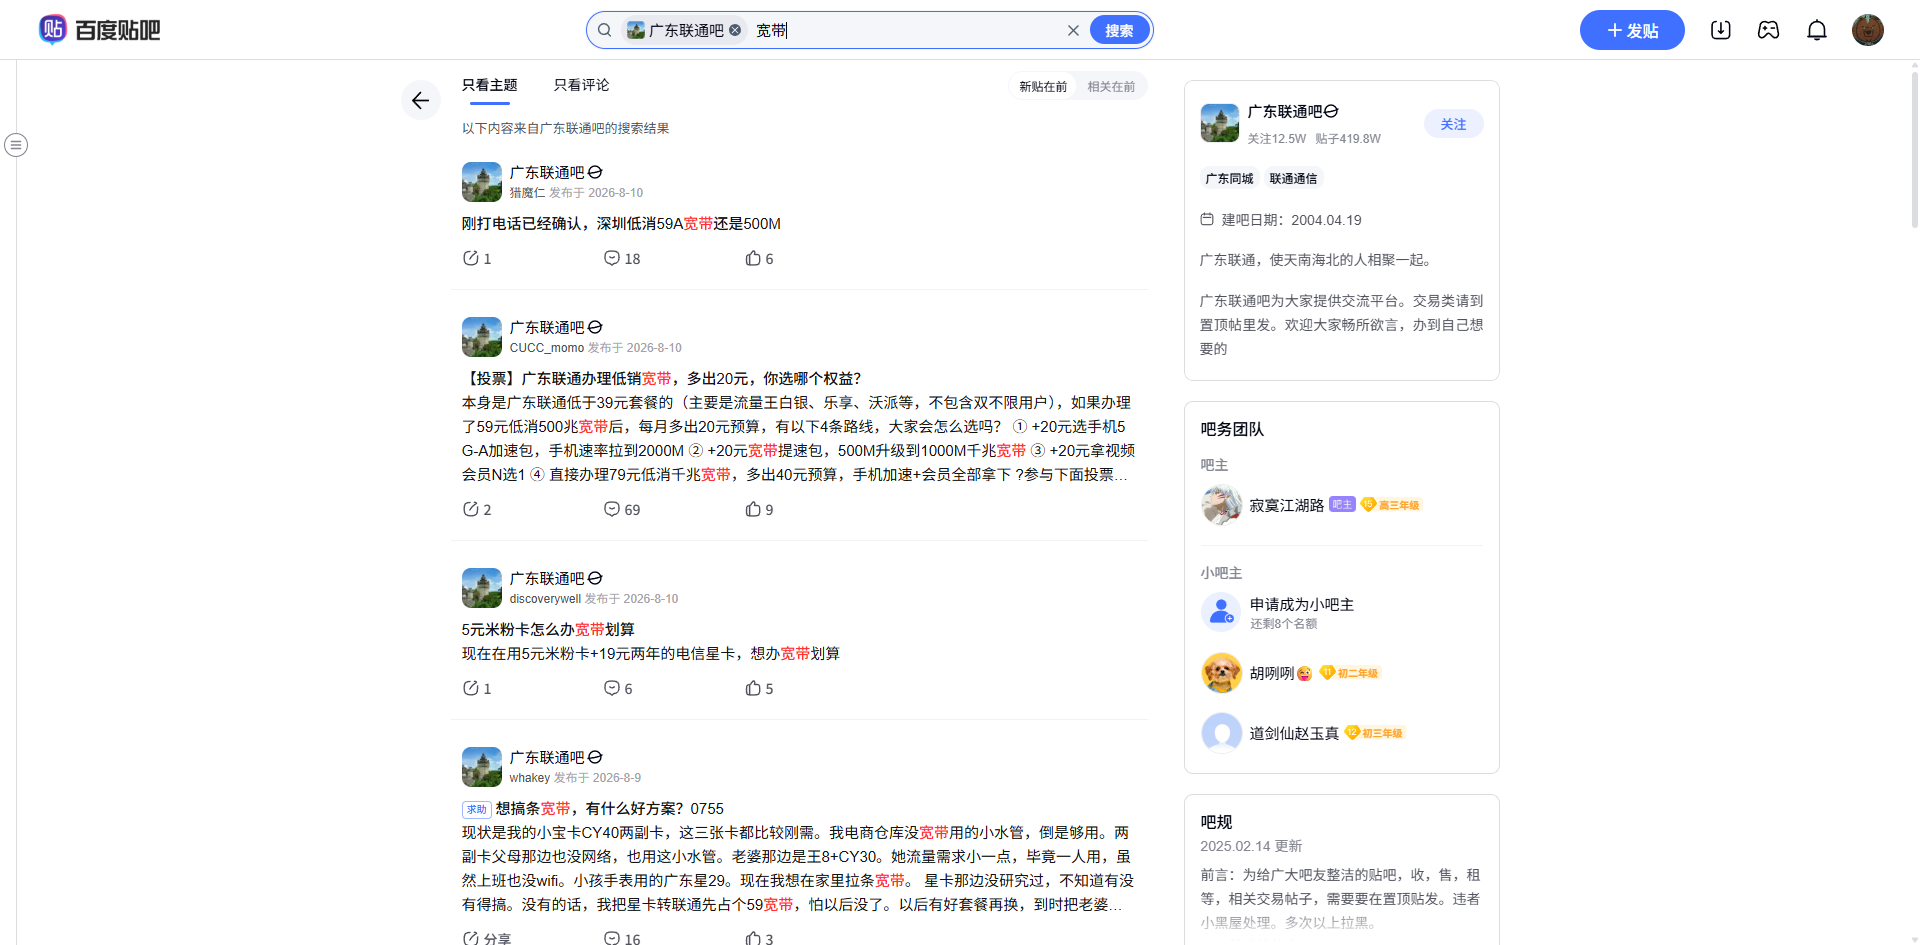Remove the 广东联通吧 search tag
This screenshot has width=1920, height=945.
click(735, 30)
